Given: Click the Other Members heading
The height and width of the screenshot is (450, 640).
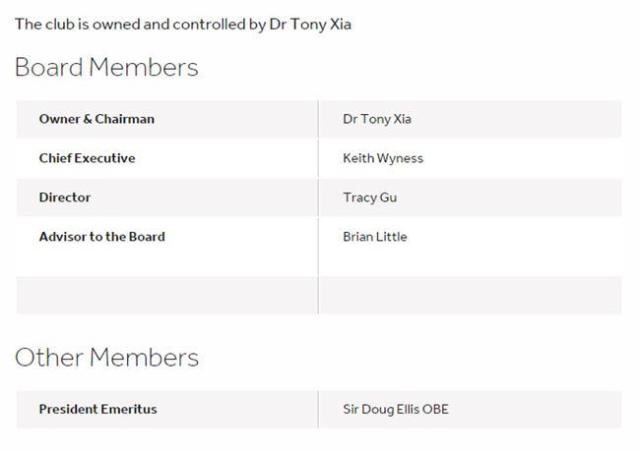Looking at the screenshot, I should pyautogui.click(x=106, y=358).
